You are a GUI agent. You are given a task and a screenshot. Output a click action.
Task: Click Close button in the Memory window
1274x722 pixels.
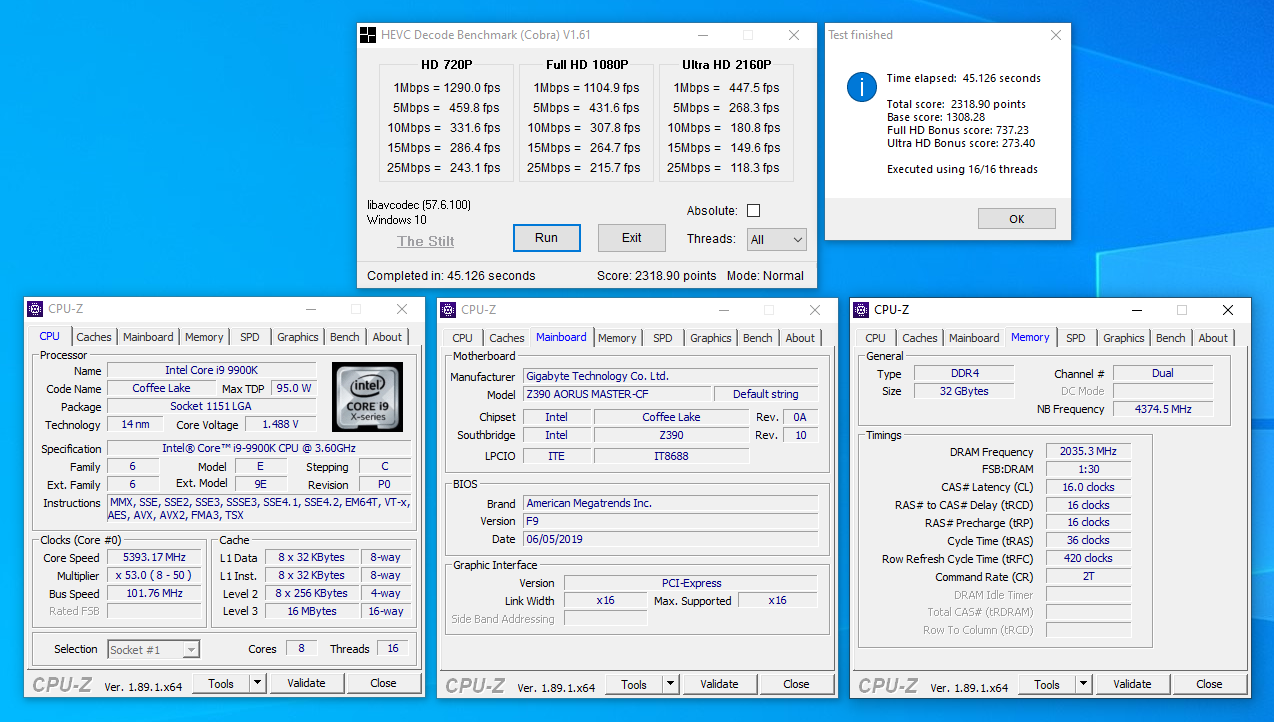[1209, 684]
